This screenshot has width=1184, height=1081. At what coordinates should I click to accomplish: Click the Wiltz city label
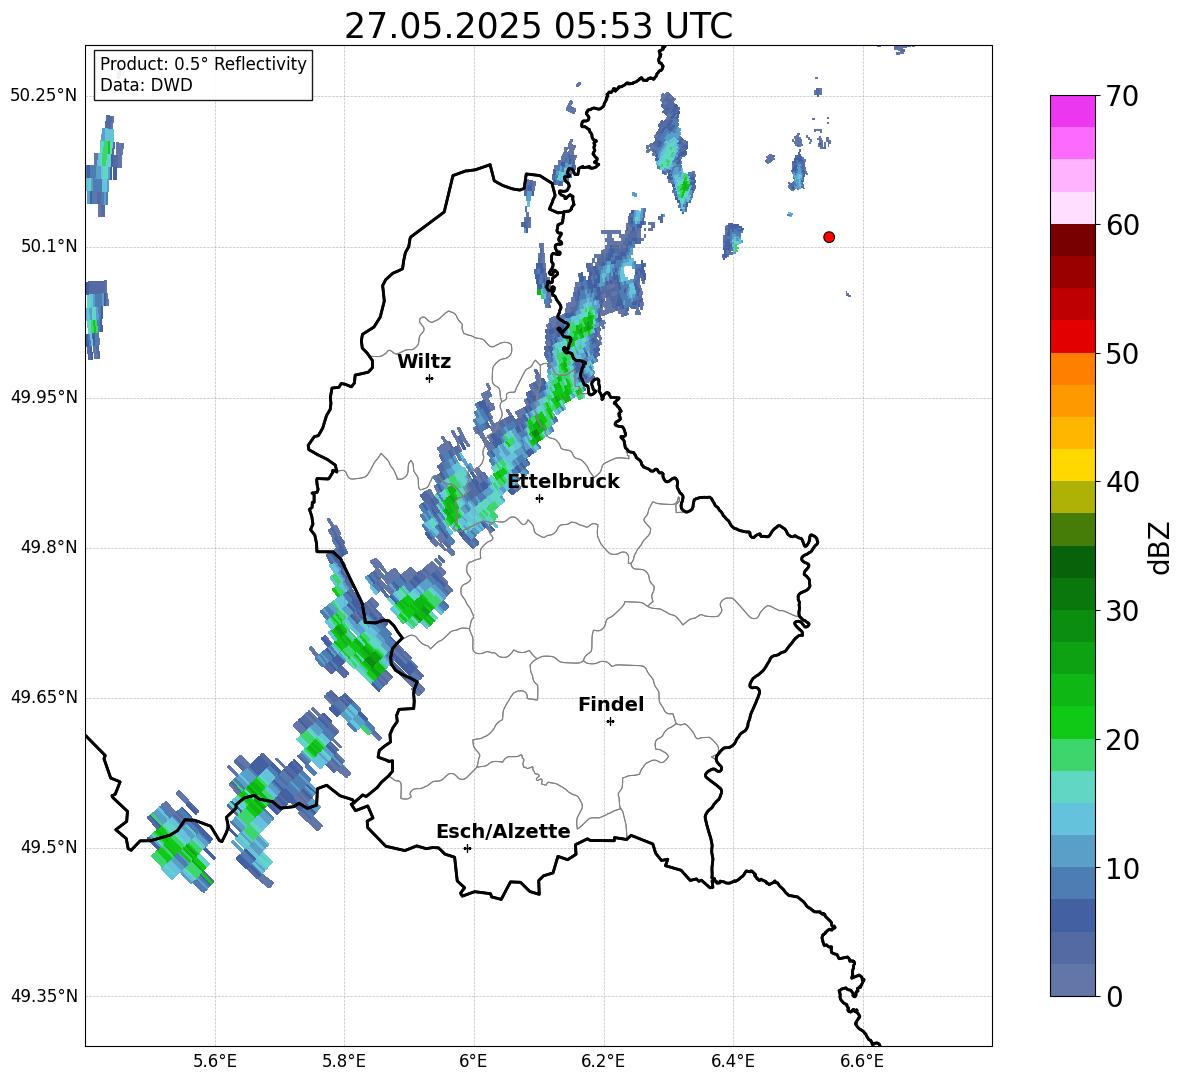click(424, 362)
